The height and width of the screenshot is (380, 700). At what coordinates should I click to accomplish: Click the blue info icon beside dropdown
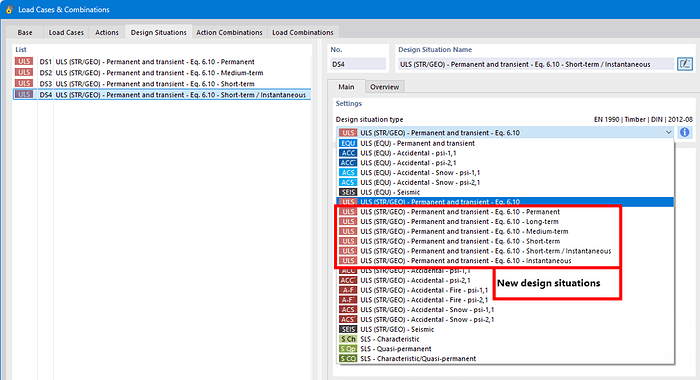click(684, 132)
